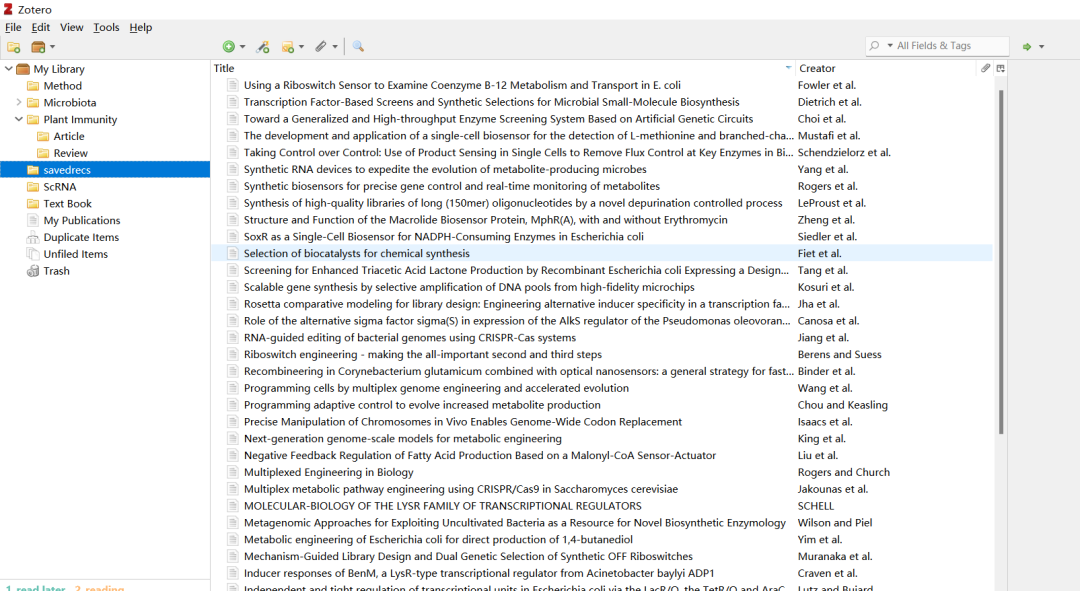This screenshot has width=1080, height=591.
Task: Click creator 'Rogers and Church'
Action: (x=844, y=473)
